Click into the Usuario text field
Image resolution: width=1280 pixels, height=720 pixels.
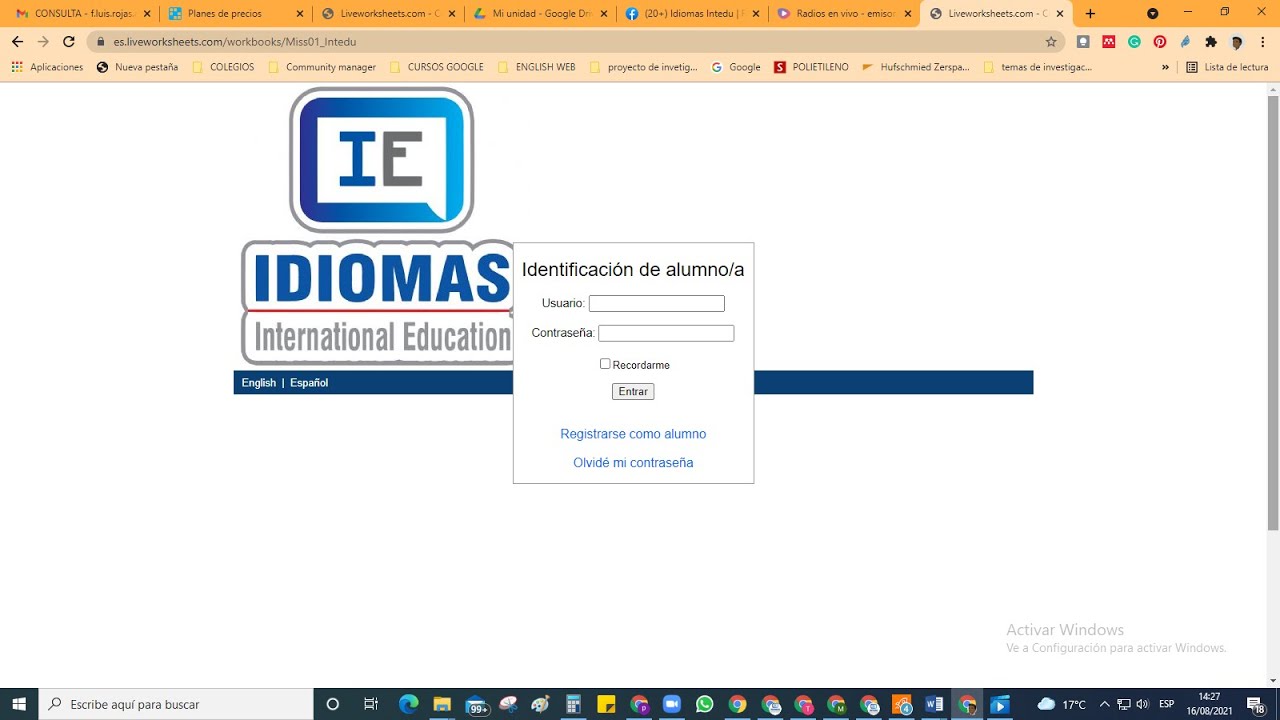[657, 303]
